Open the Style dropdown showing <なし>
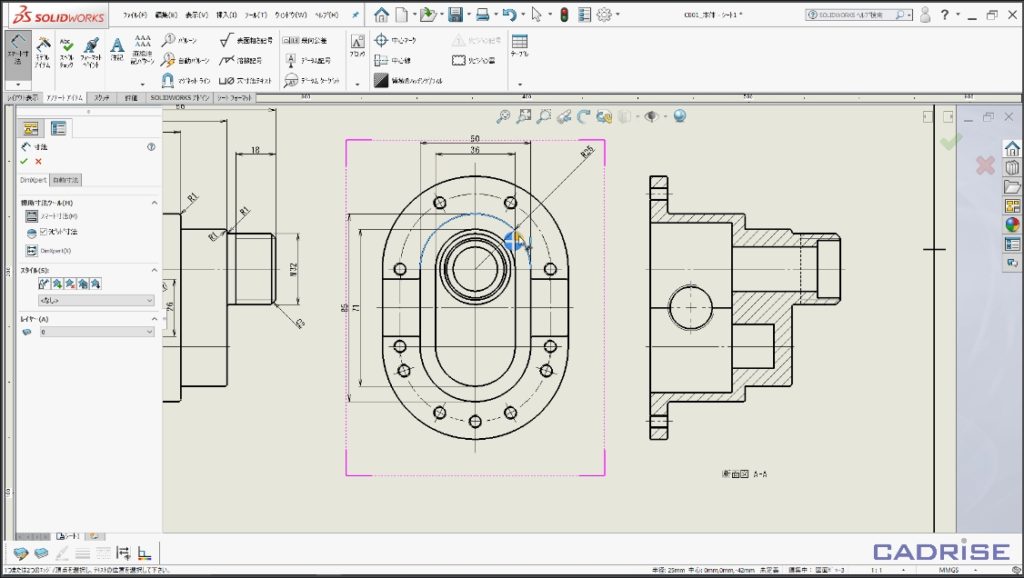The image size is (1024, 578). pos(95,300)
